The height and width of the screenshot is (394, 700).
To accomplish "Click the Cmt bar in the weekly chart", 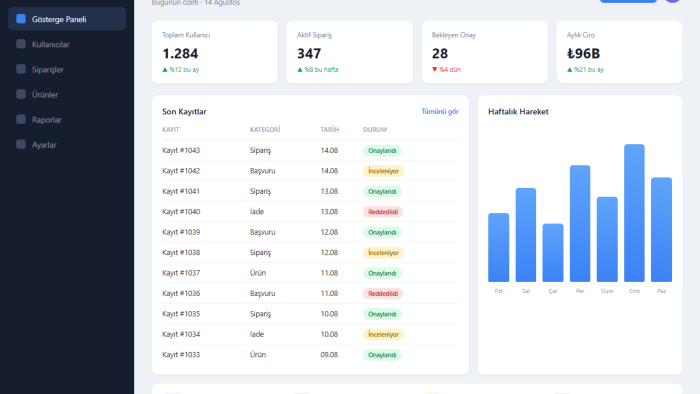I will coord(634,213).
